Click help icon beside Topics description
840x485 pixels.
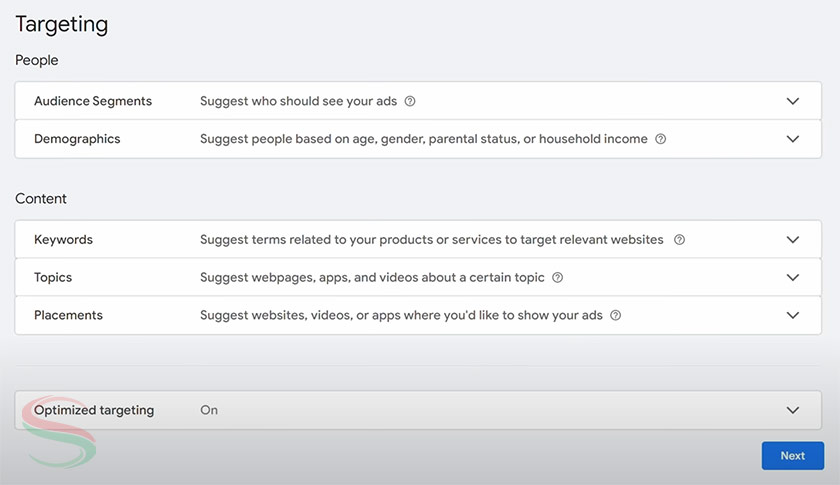pyautogui.click(x=557, y=278)
